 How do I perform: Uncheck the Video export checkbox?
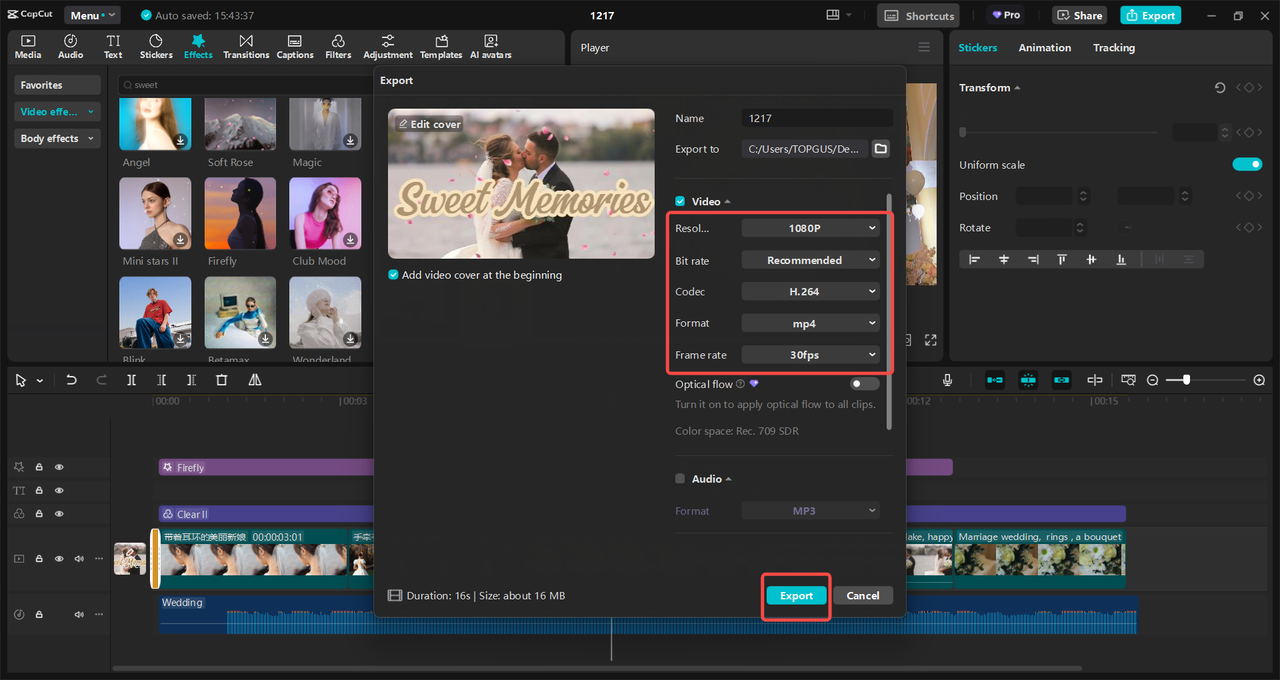click(x=680, y=201)
